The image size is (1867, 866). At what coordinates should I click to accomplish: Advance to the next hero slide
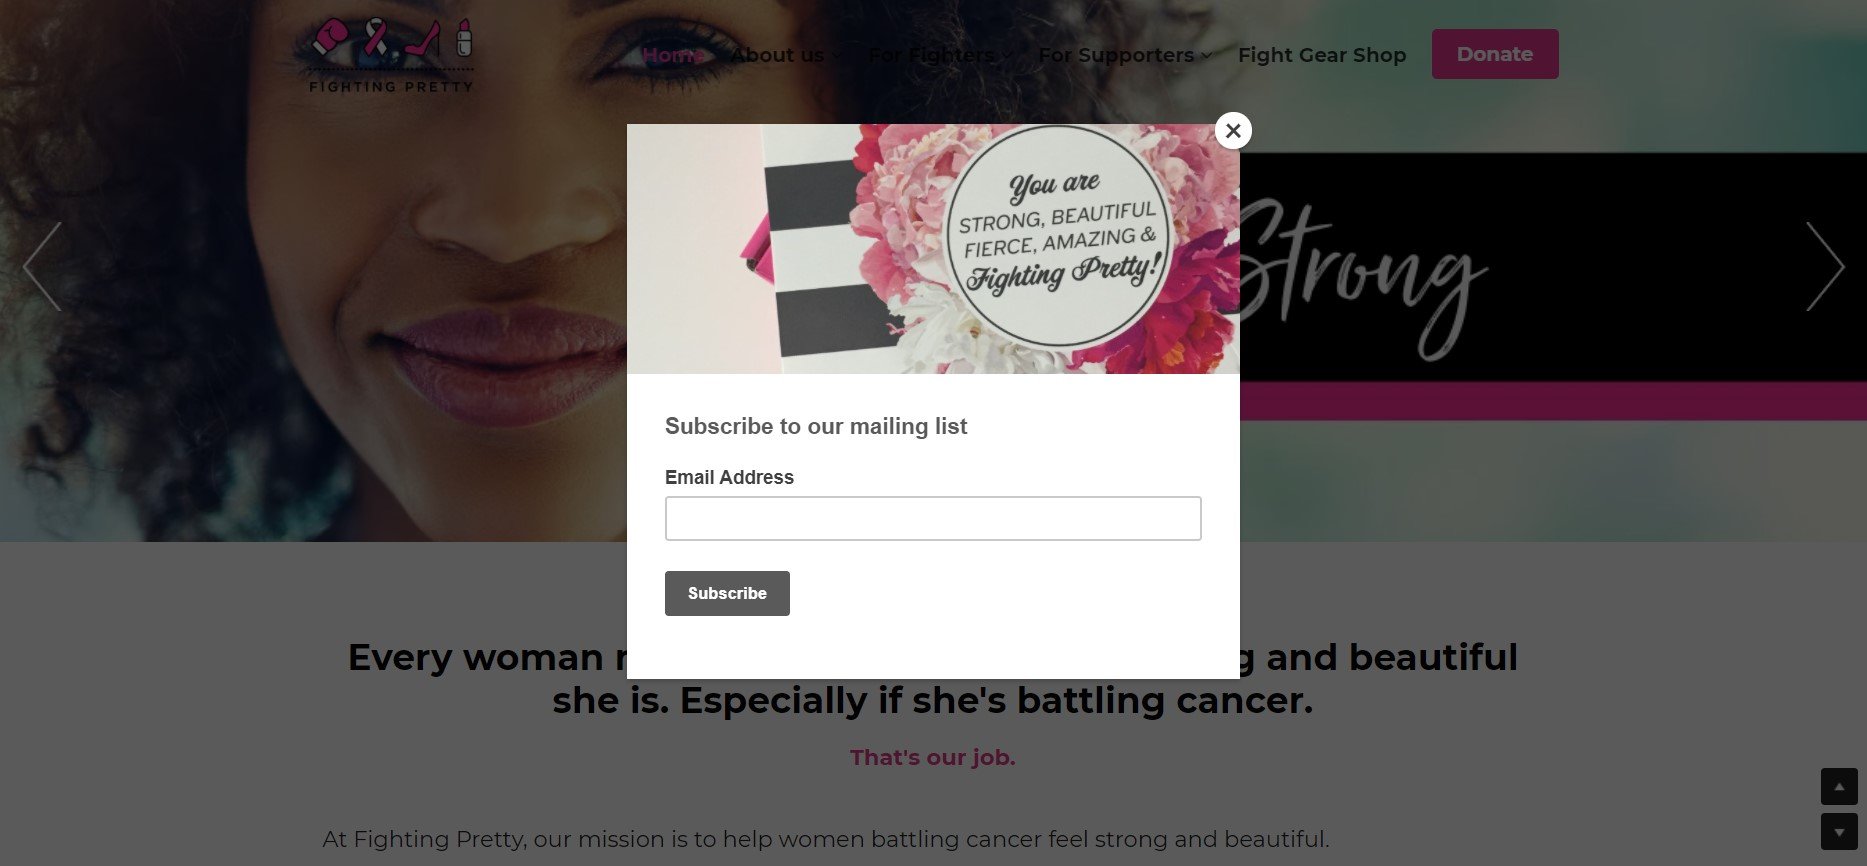tap(1825, 266)
